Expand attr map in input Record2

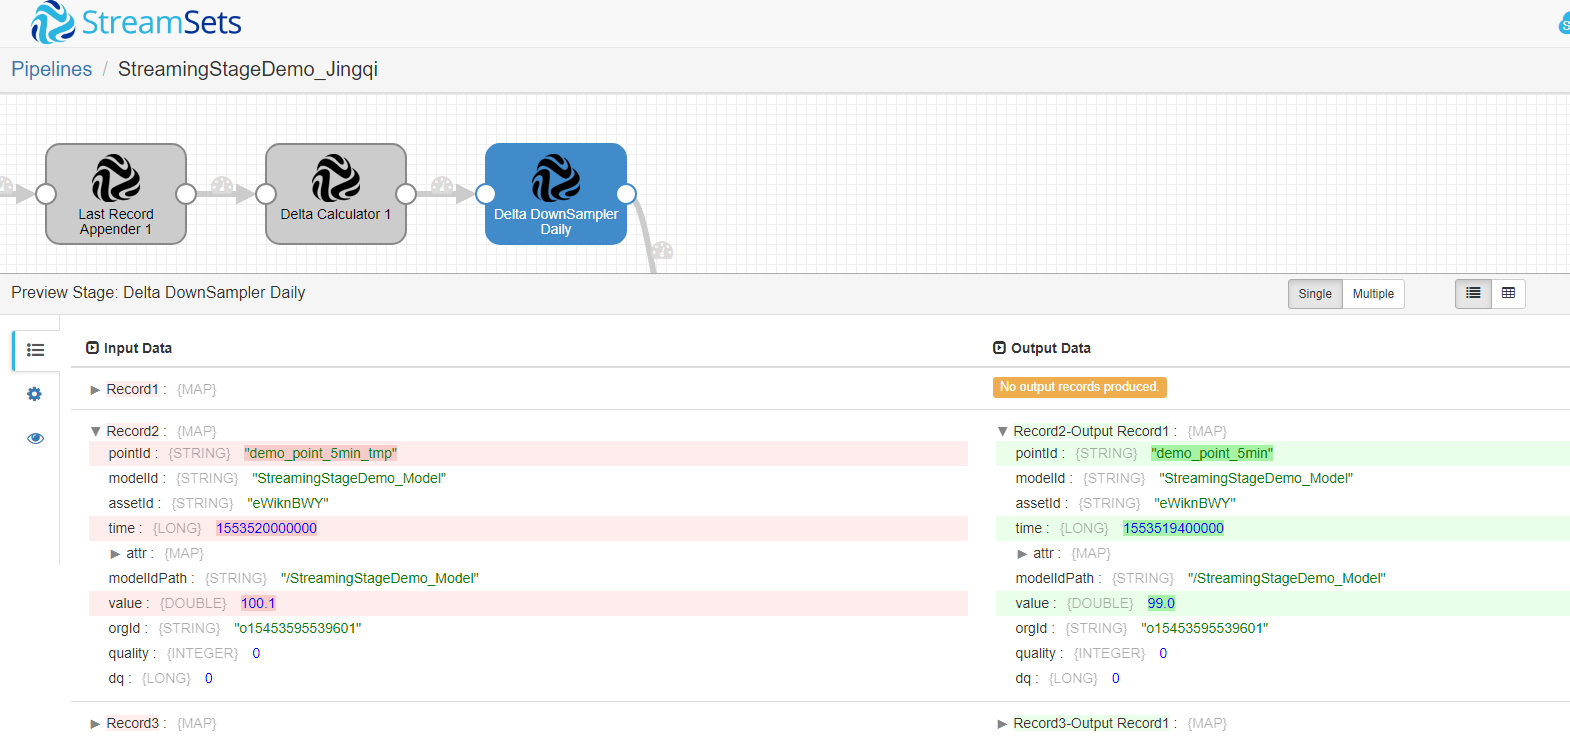point(115,554)
